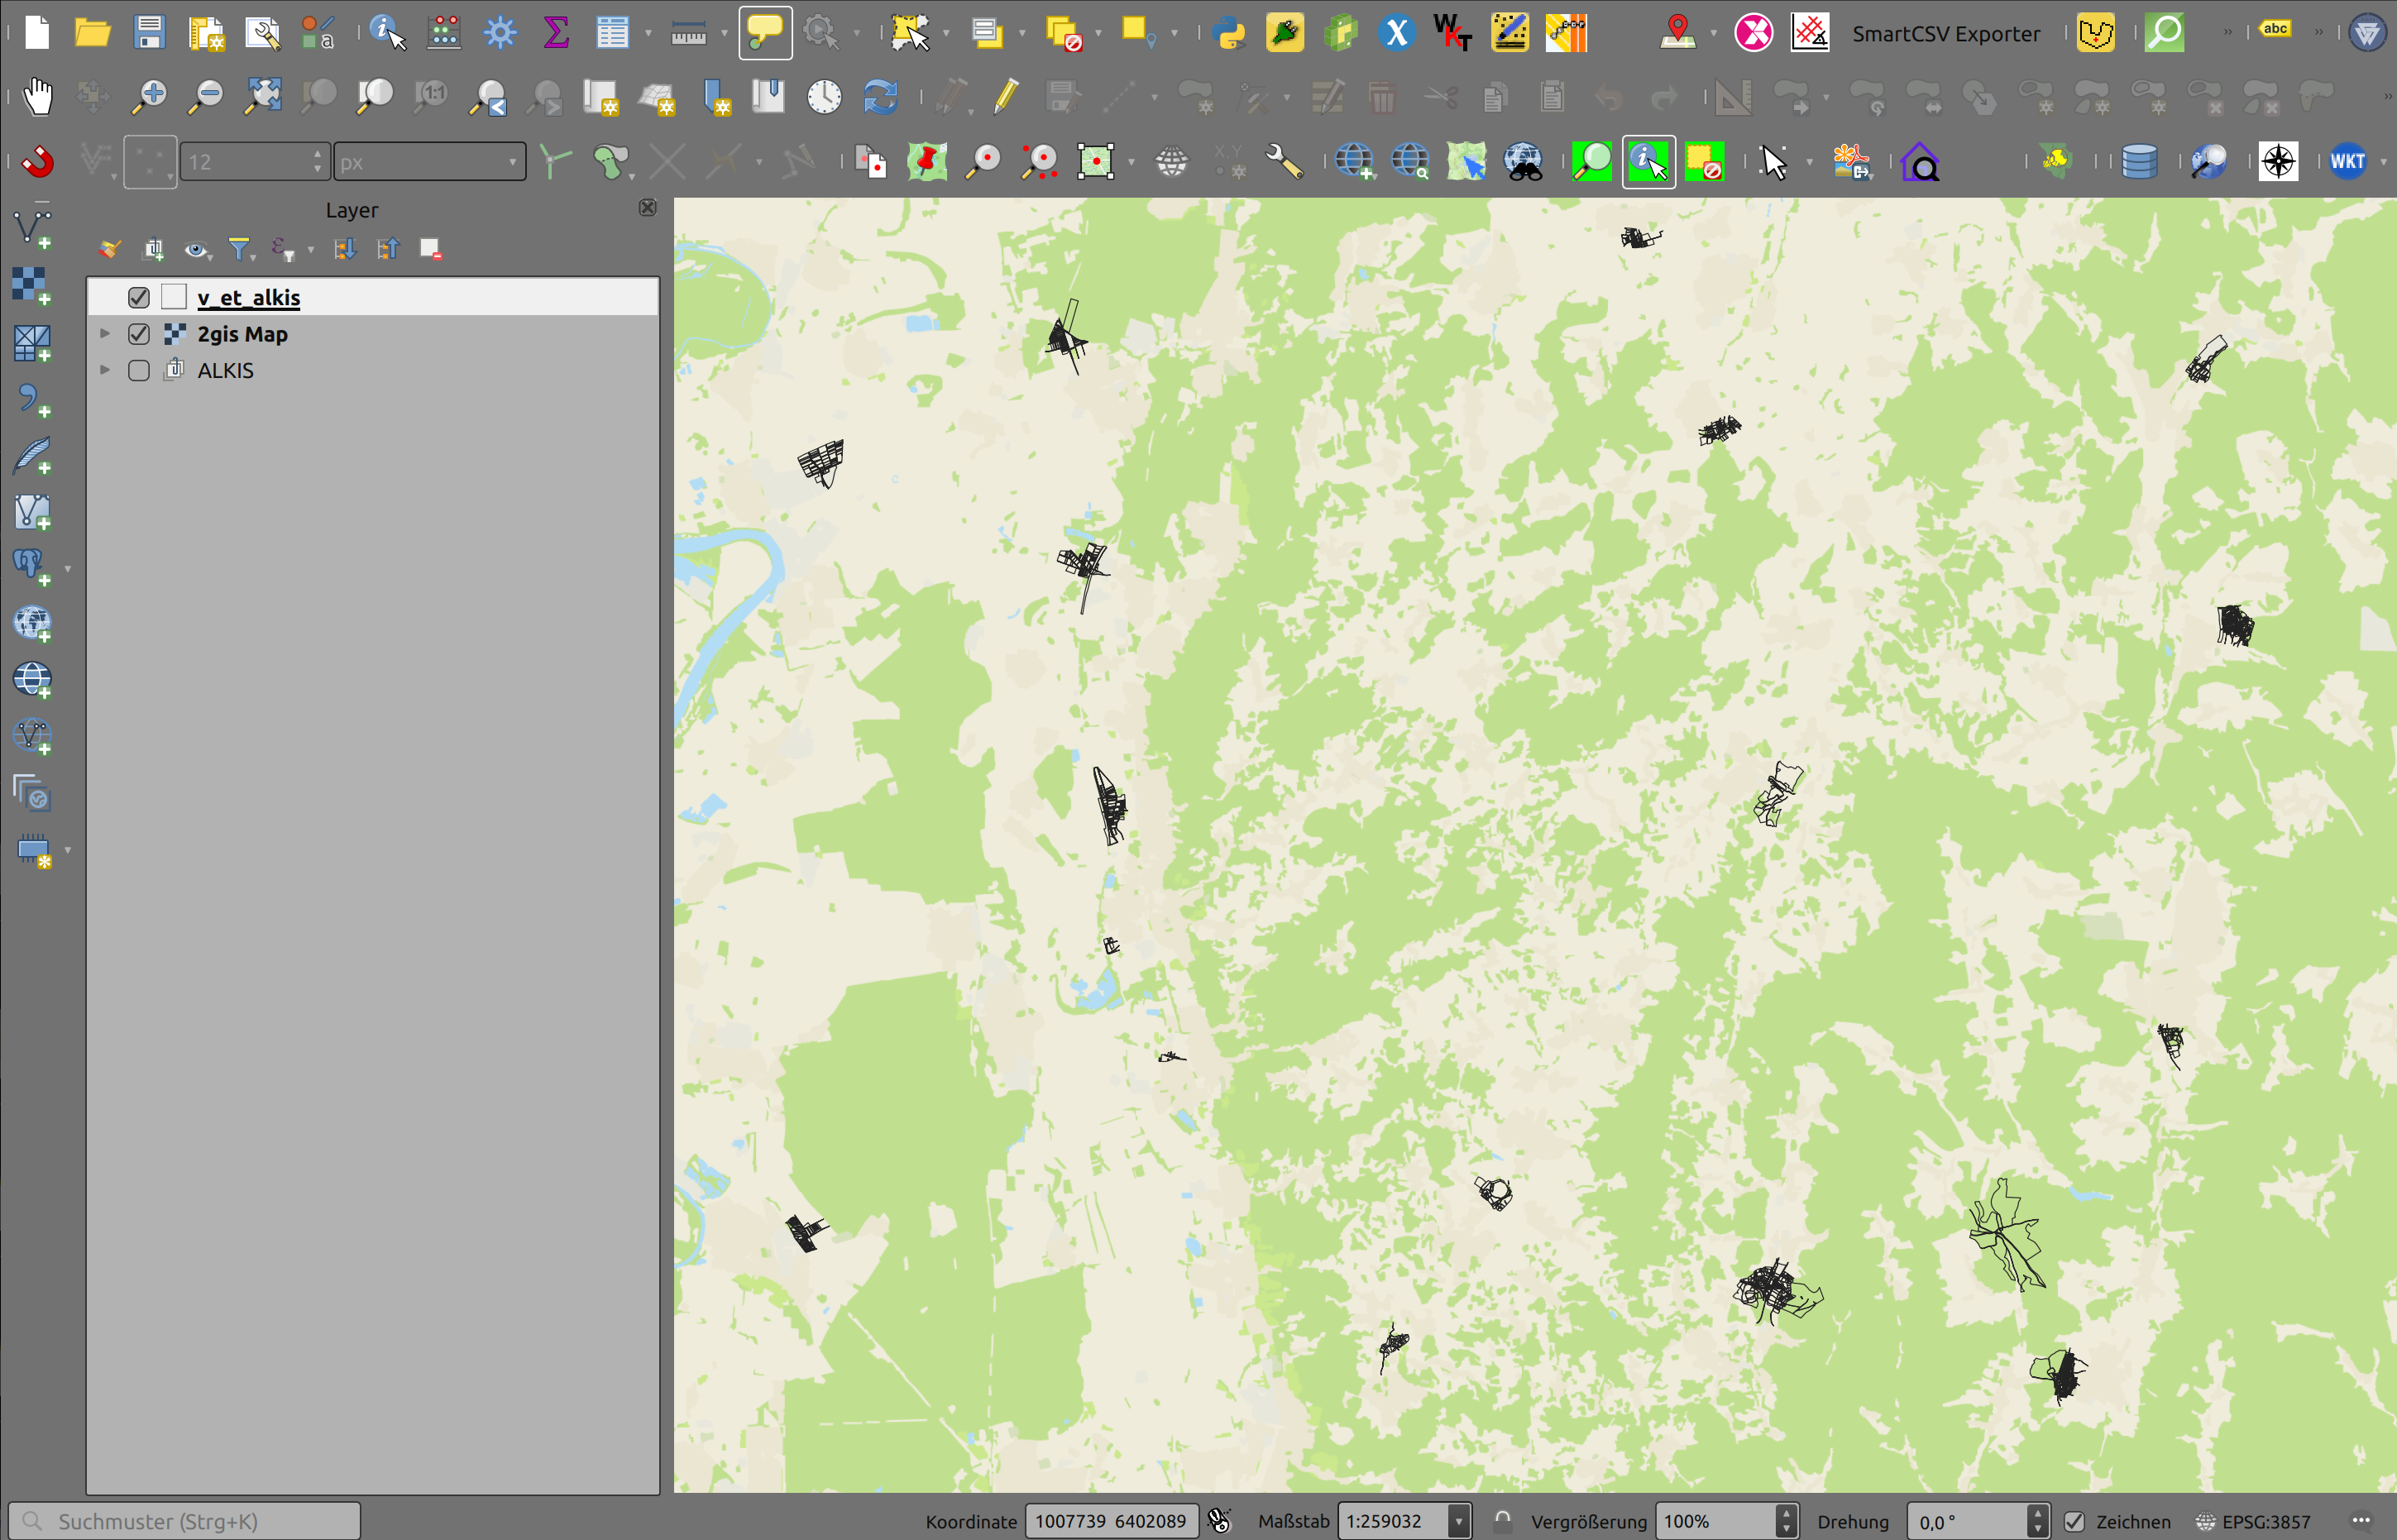Uncheck the v_et_alkis layer visibility
2397x1540 pixels.
click(x=139, y=297)
